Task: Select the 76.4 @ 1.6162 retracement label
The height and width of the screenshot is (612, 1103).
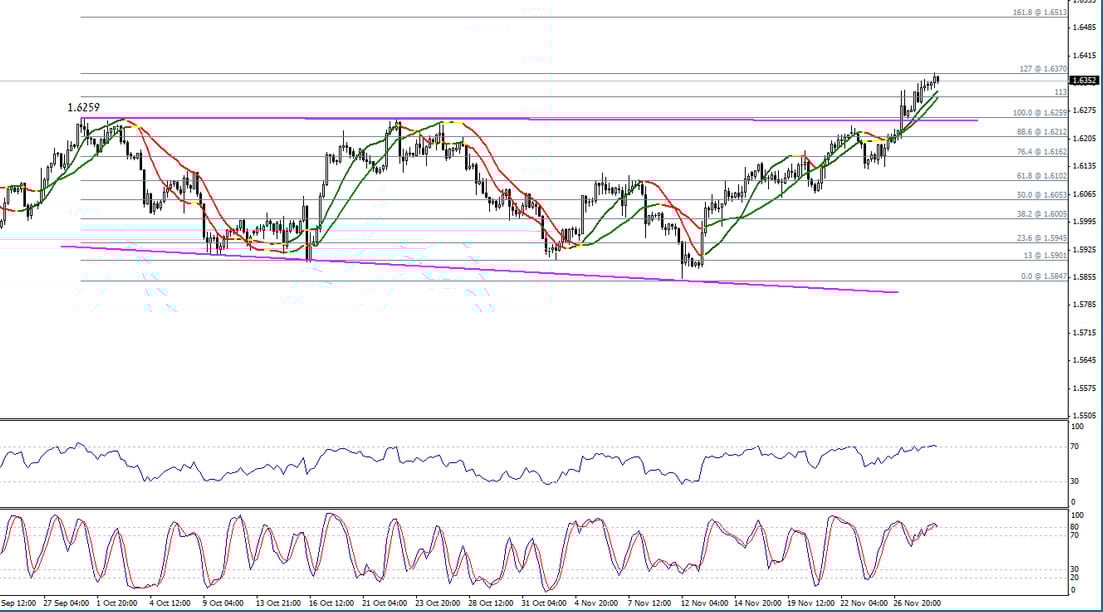Action: pos(1041,152)
